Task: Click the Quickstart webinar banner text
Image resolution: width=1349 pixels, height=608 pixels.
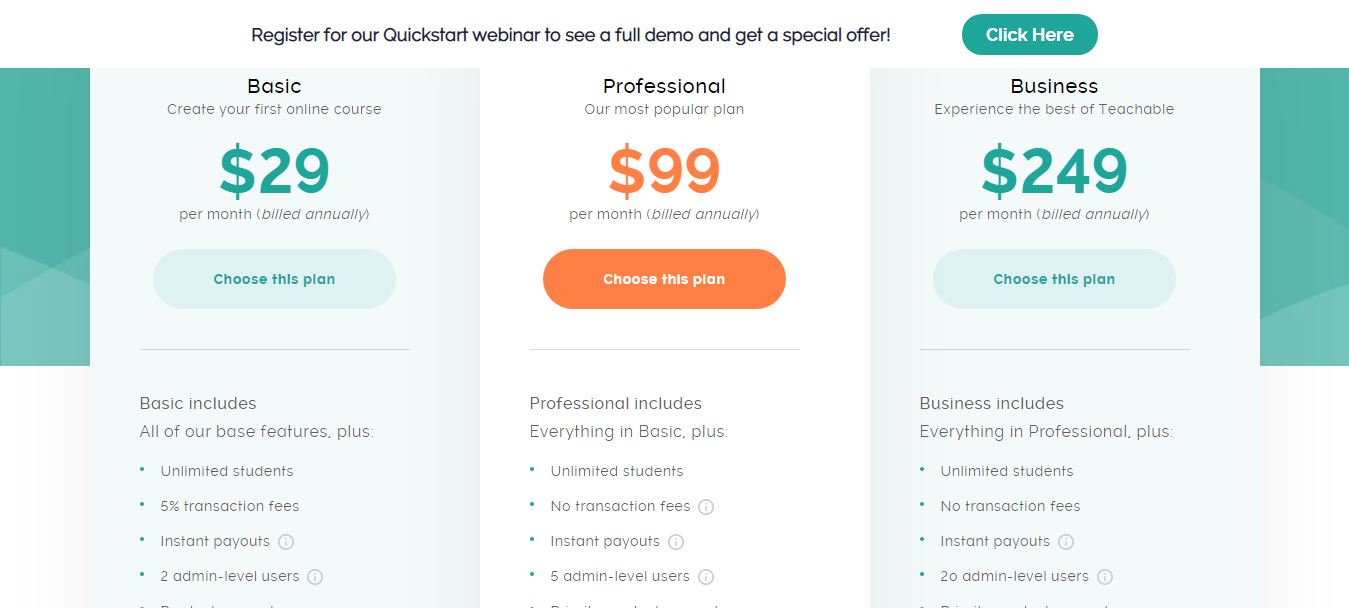Action: coord(570,35)
